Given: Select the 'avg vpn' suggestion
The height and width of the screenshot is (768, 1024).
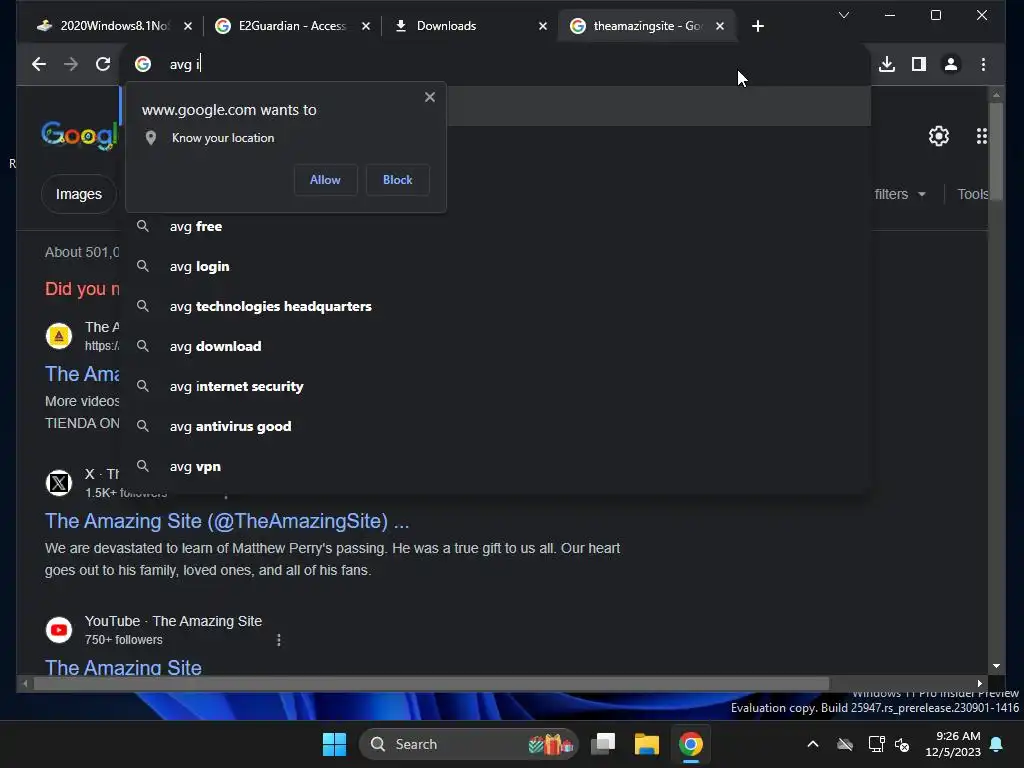Looking at the screenshot, I should [496, 466].
